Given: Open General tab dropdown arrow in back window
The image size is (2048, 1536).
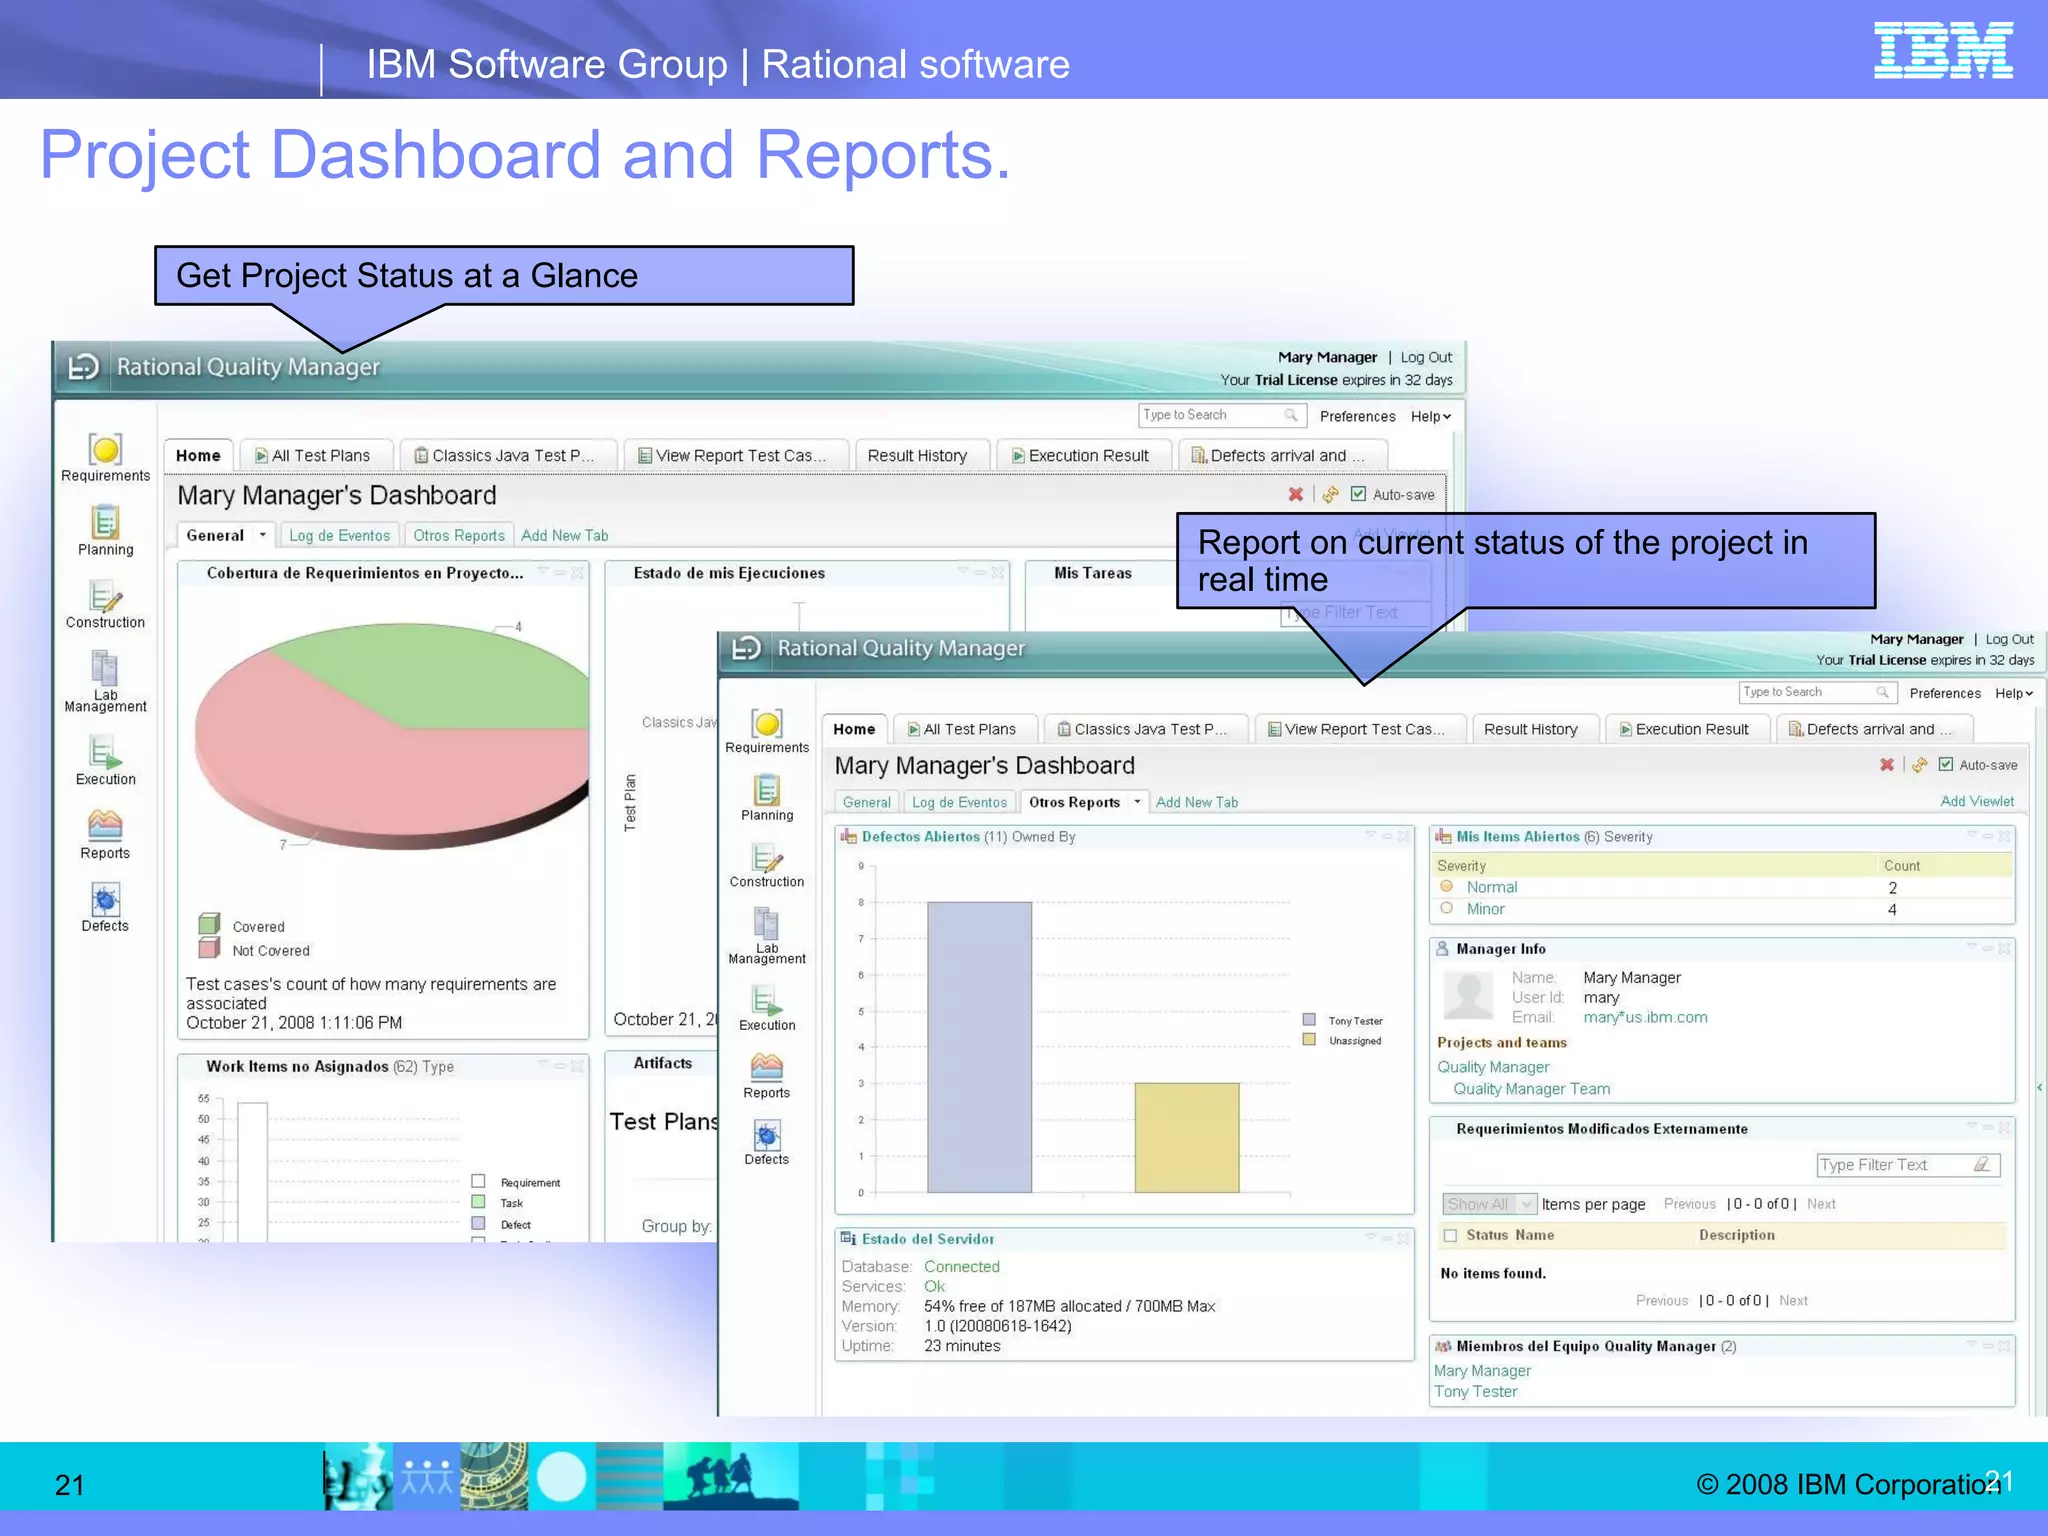Looking at the screenshot, I should [x=263, y=535].
